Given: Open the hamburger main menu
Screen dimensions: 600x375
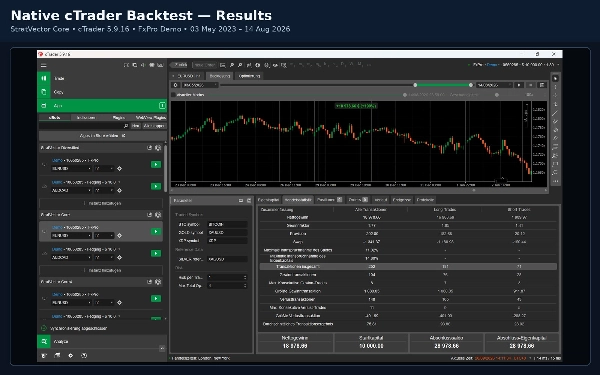Looking at the screenshot, I should point(44,65).
